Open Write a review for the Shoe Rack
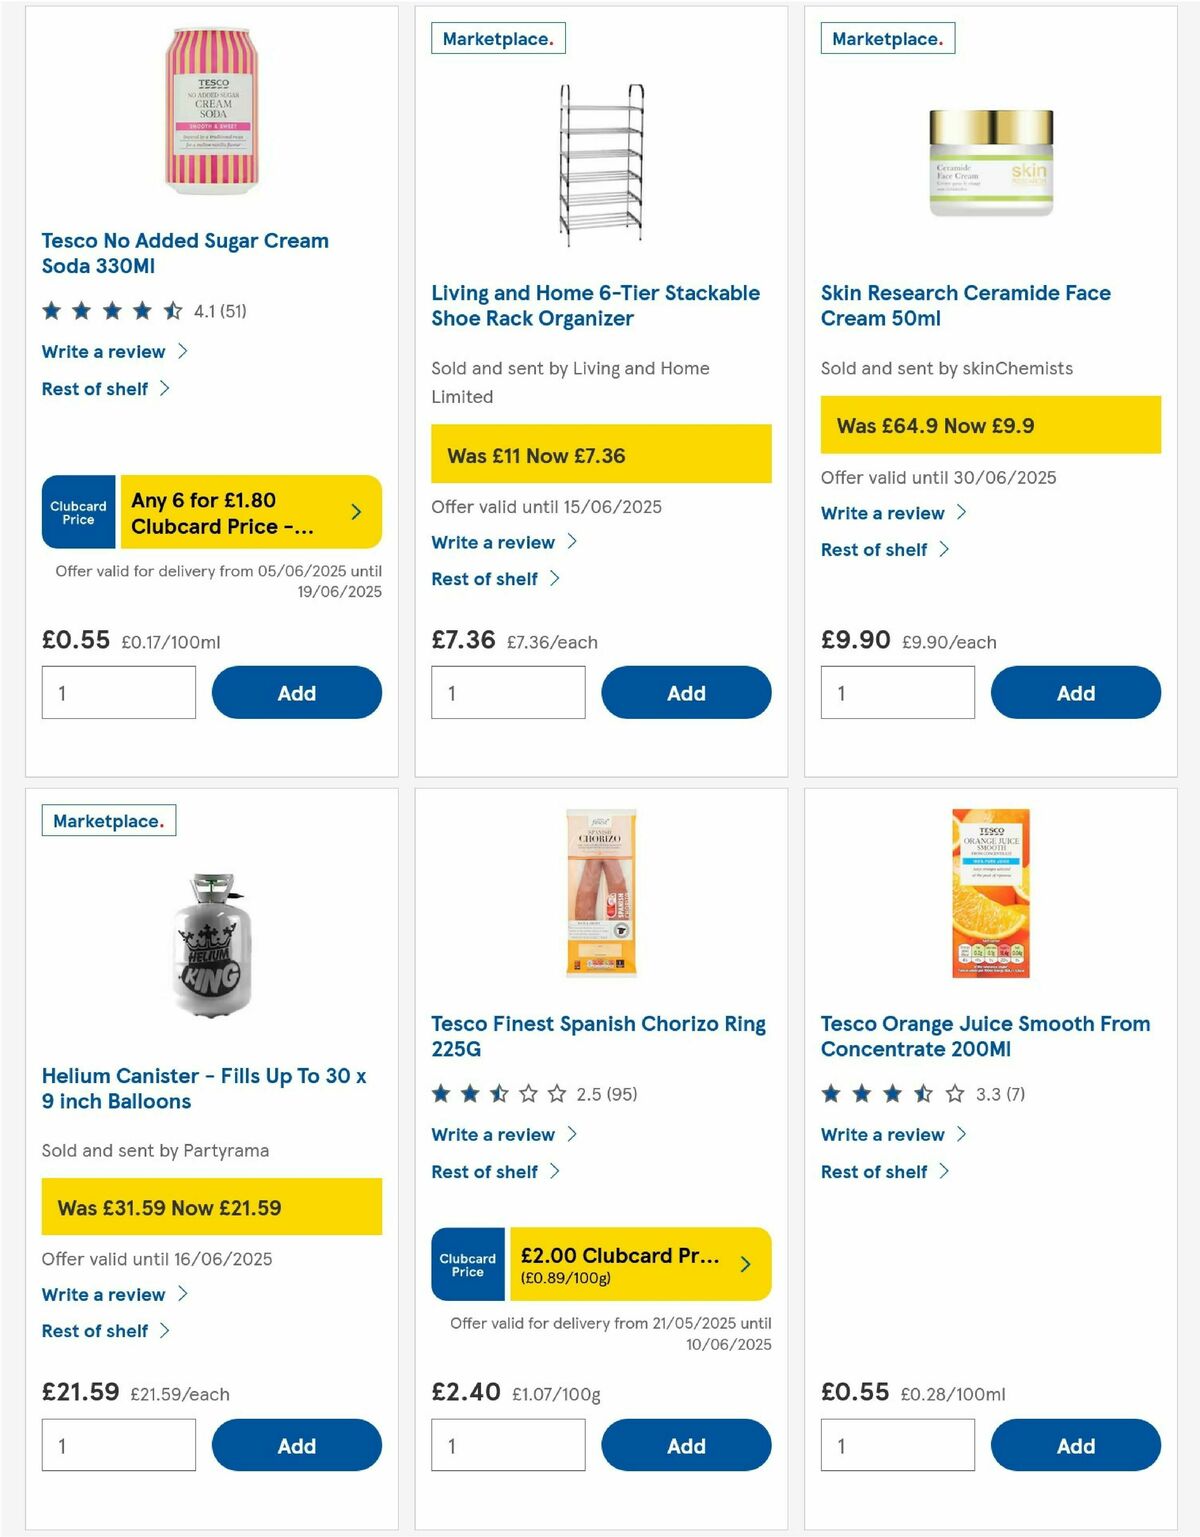Screen dimensions: 1200x1537 (497, 542)
